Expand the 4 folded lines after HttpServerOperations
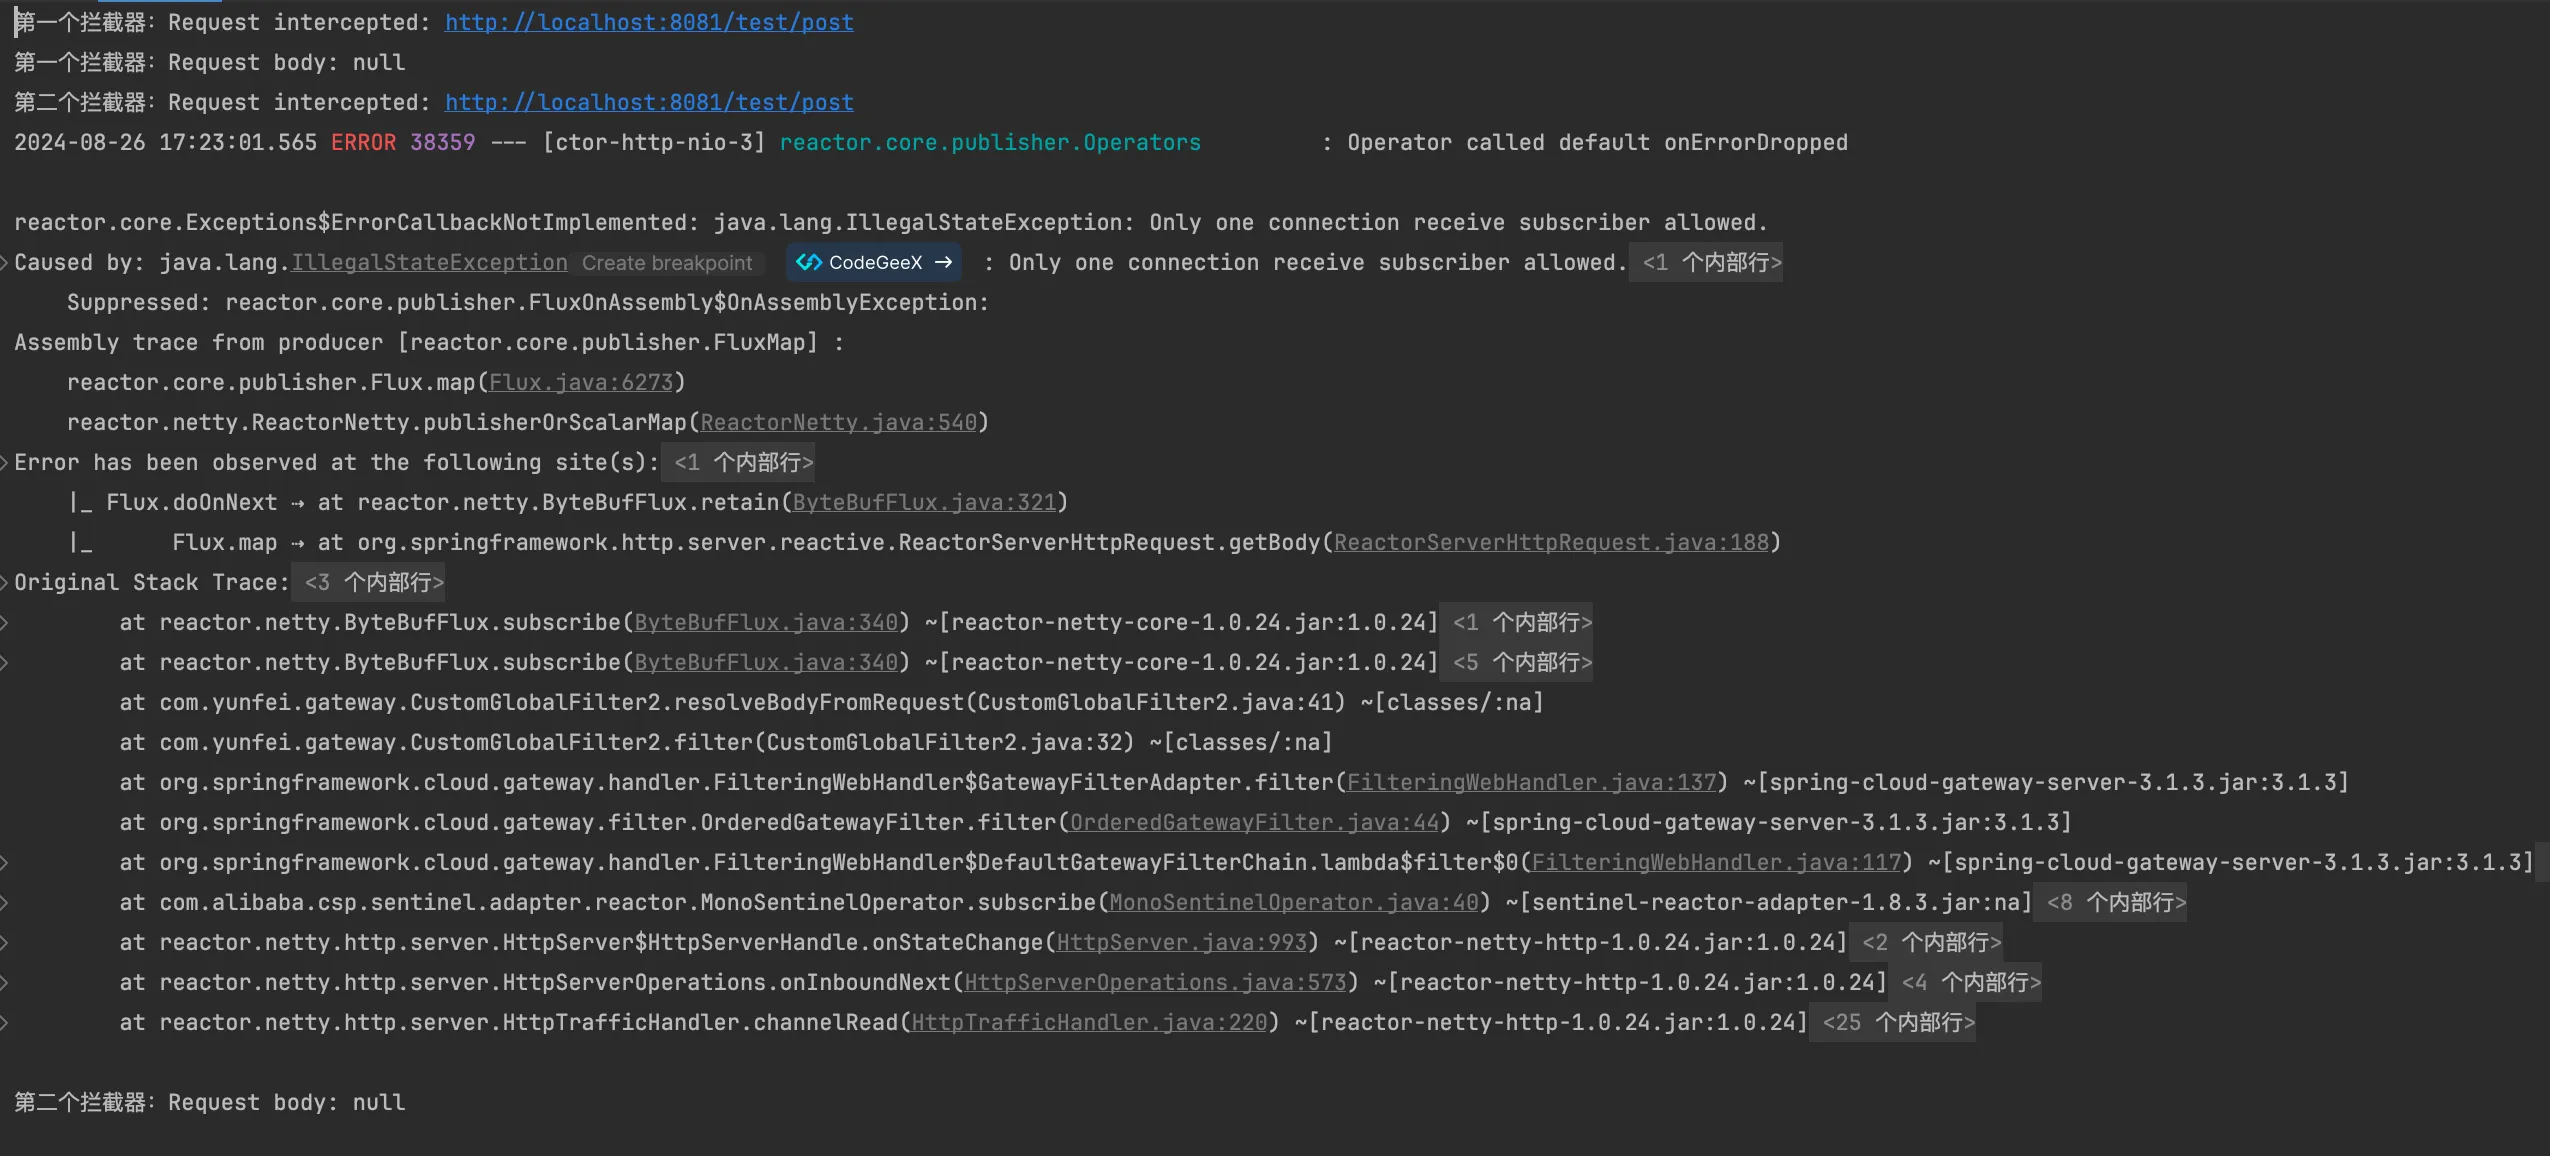 coord(1965,982)
